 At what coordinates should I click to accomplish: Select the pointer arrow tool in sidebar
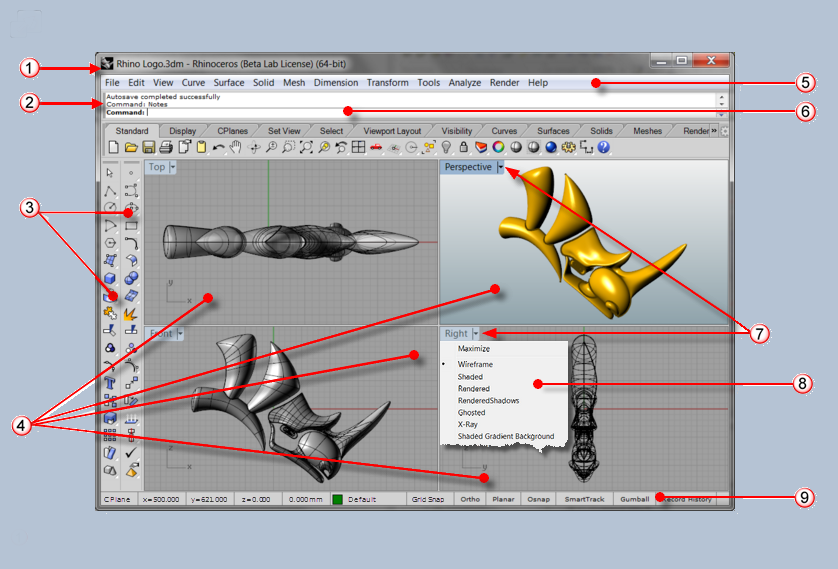click(x=110, y=173)
